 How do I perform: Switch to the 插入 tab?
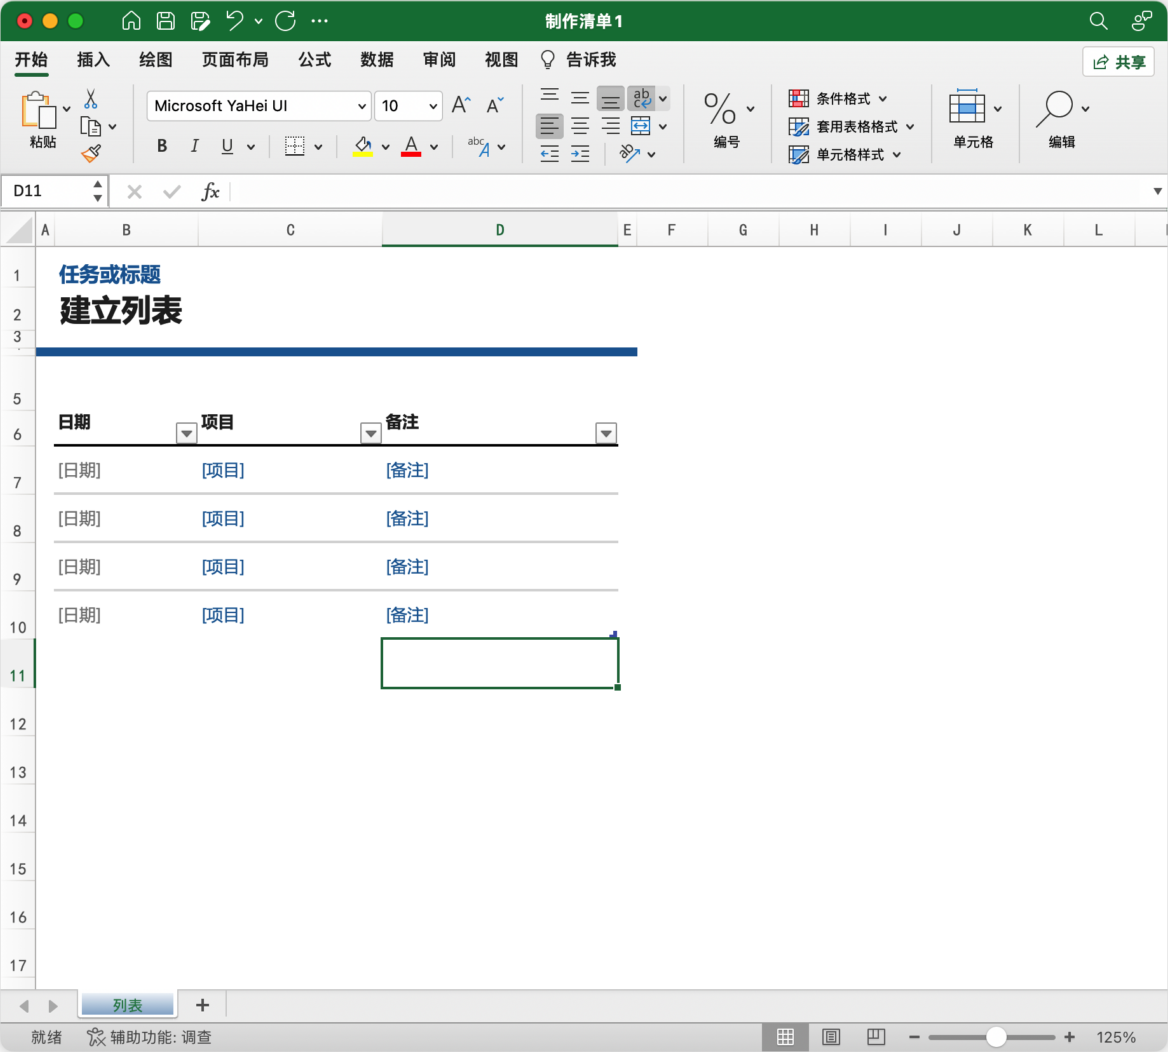93,60
